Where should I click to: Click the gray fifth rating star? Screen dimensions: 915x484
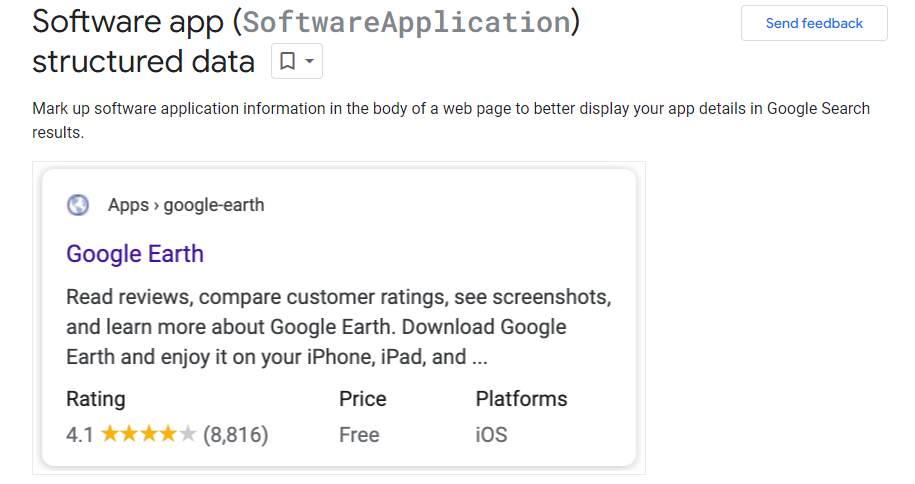pyautogui.click(x=188, y=435)
